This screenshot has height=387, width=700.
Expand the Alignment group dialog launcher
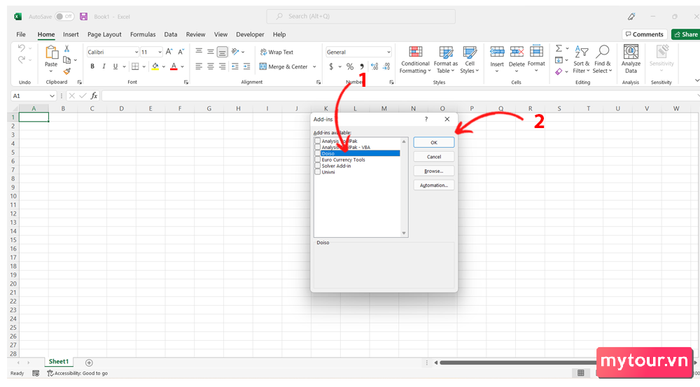pyautogui.click(x=318, y=82)
